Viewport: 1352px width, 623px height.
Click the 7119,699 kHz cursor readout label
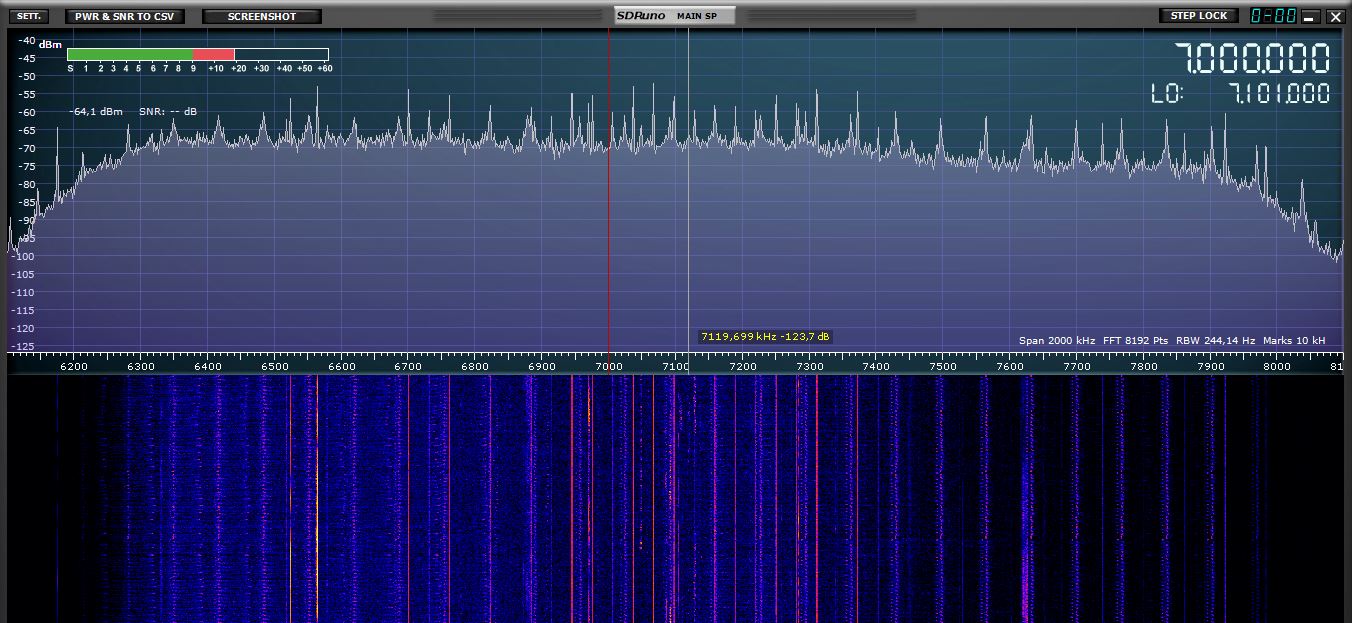765,337
